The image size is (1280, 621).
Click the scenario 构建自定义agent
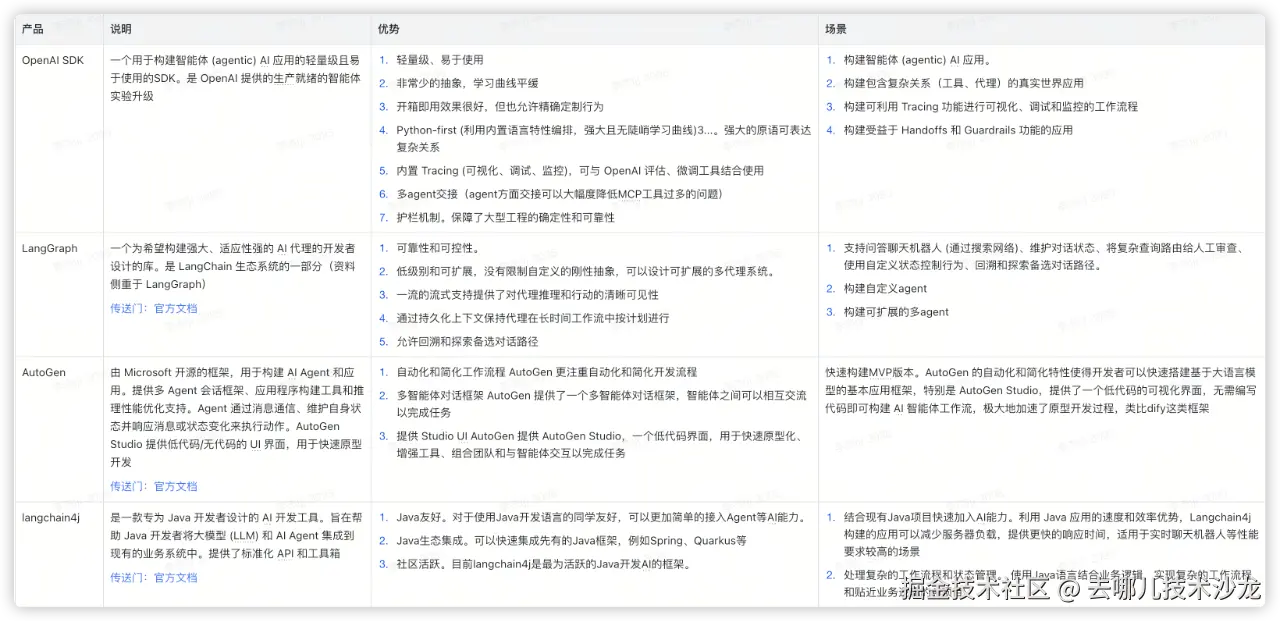(x=885, y=288)
